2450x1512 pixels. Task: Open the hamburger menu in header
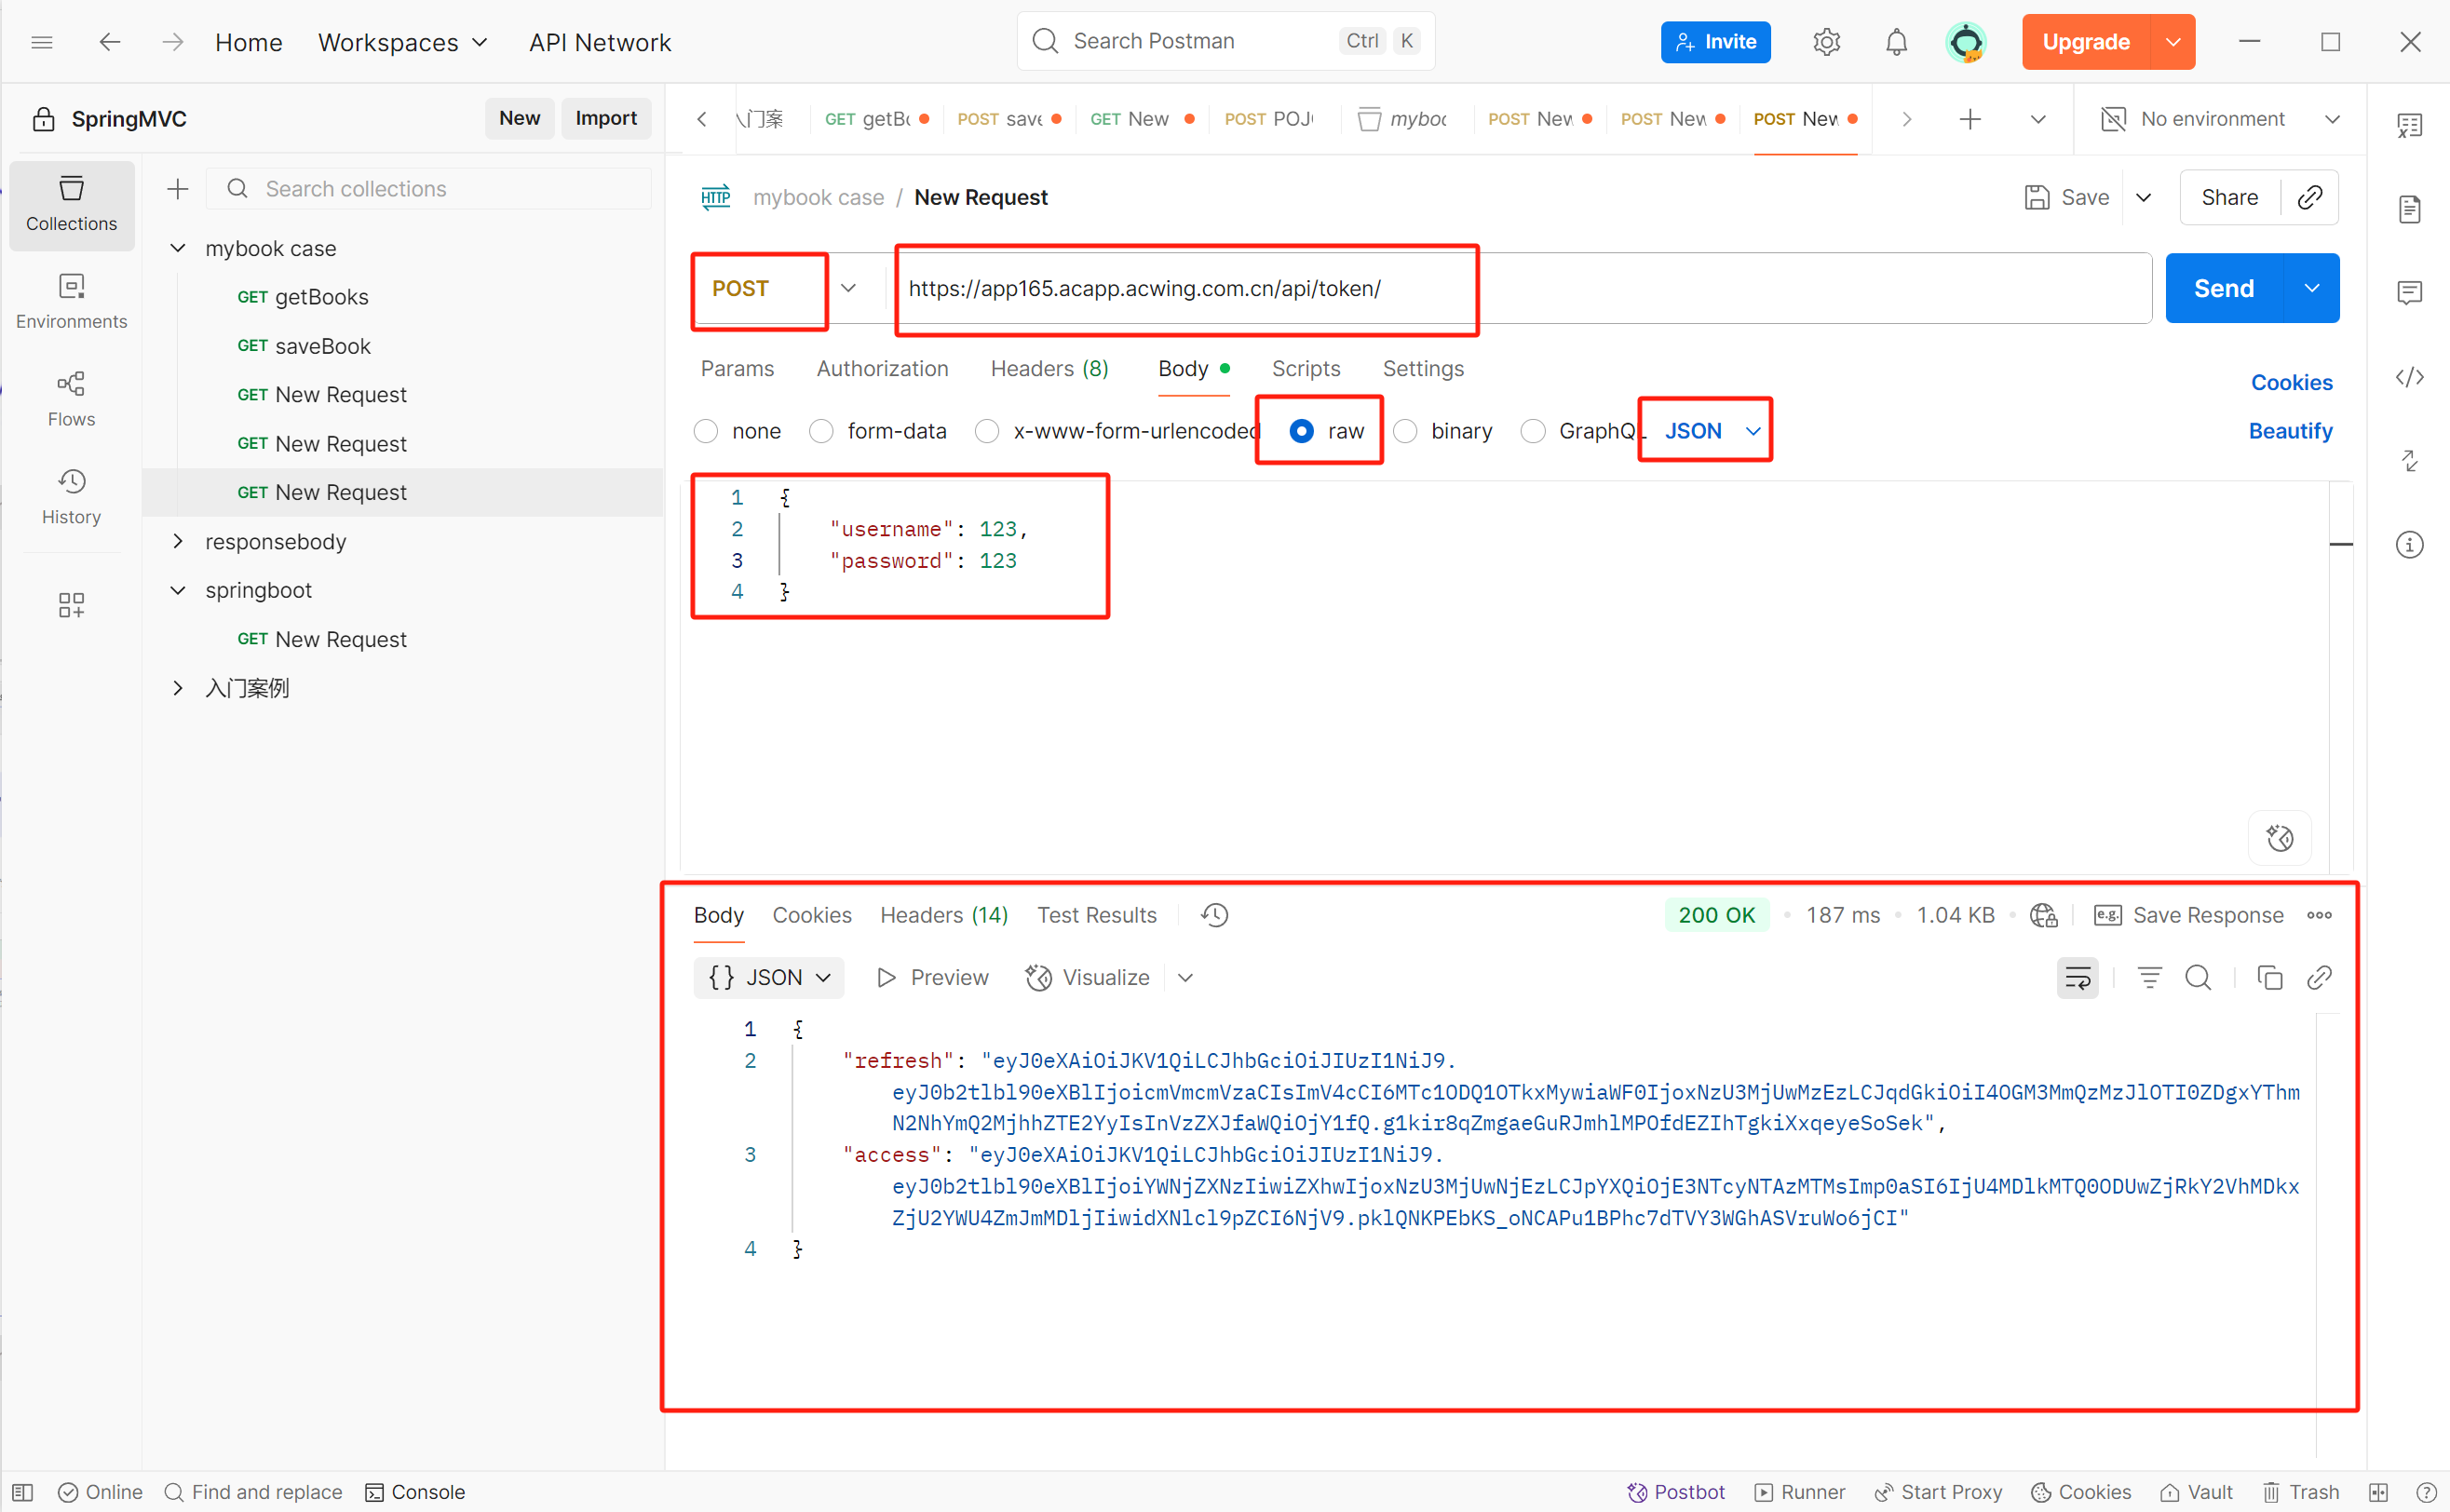click(x=42, y=42)
